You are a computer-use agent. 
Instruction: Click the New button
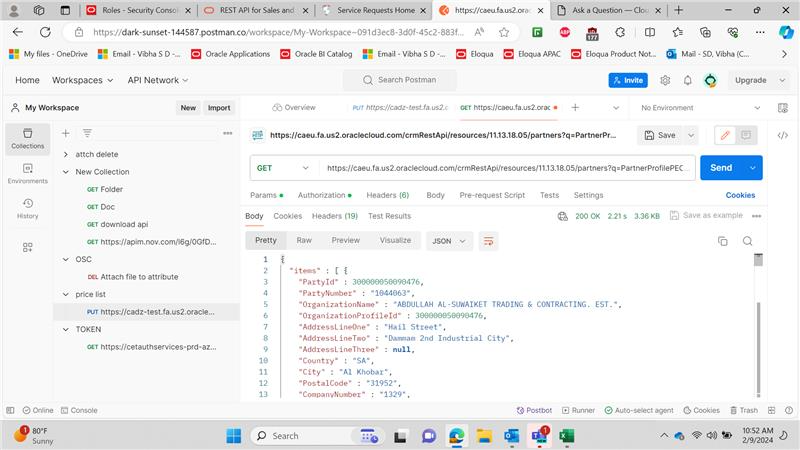click(x=188, y=108)
